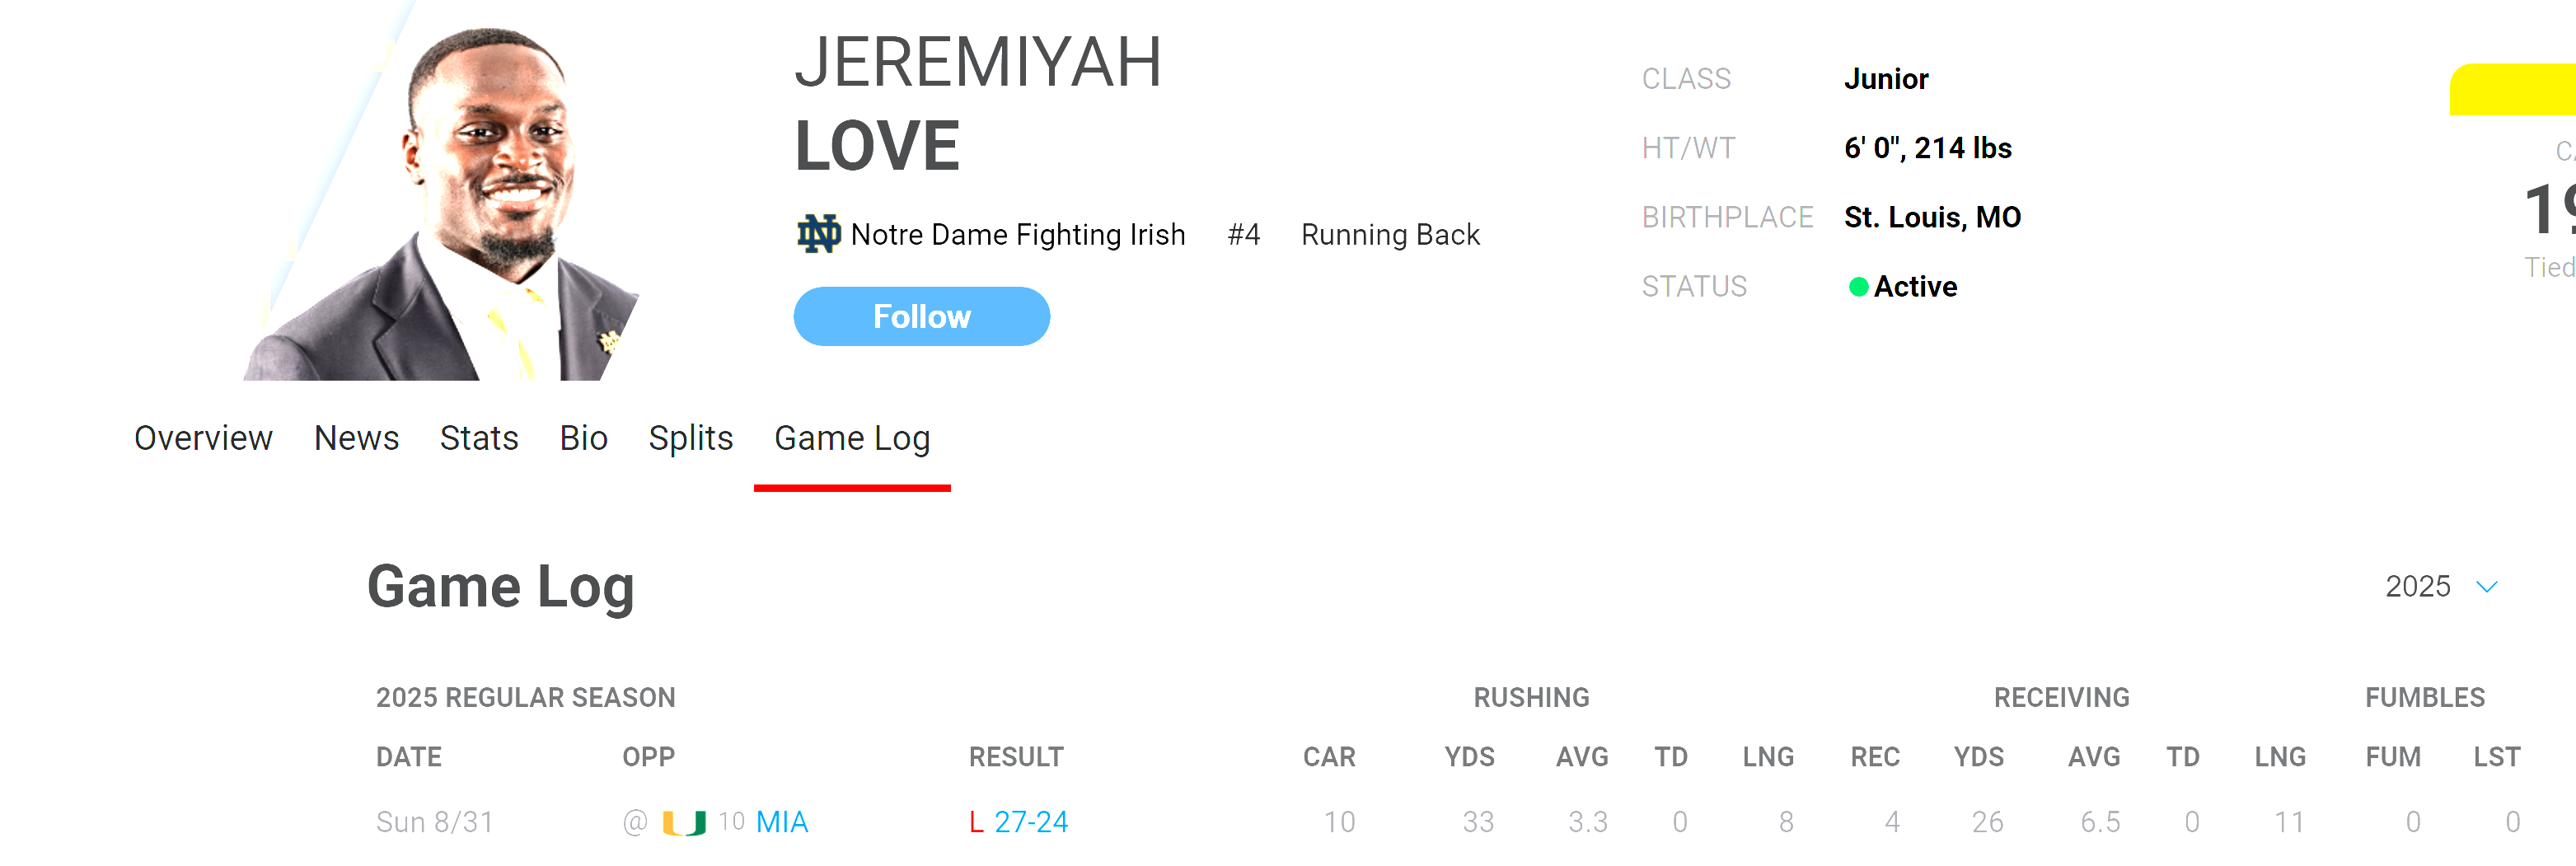
Task: Go to the Stats tab
Action: point(479,439)
